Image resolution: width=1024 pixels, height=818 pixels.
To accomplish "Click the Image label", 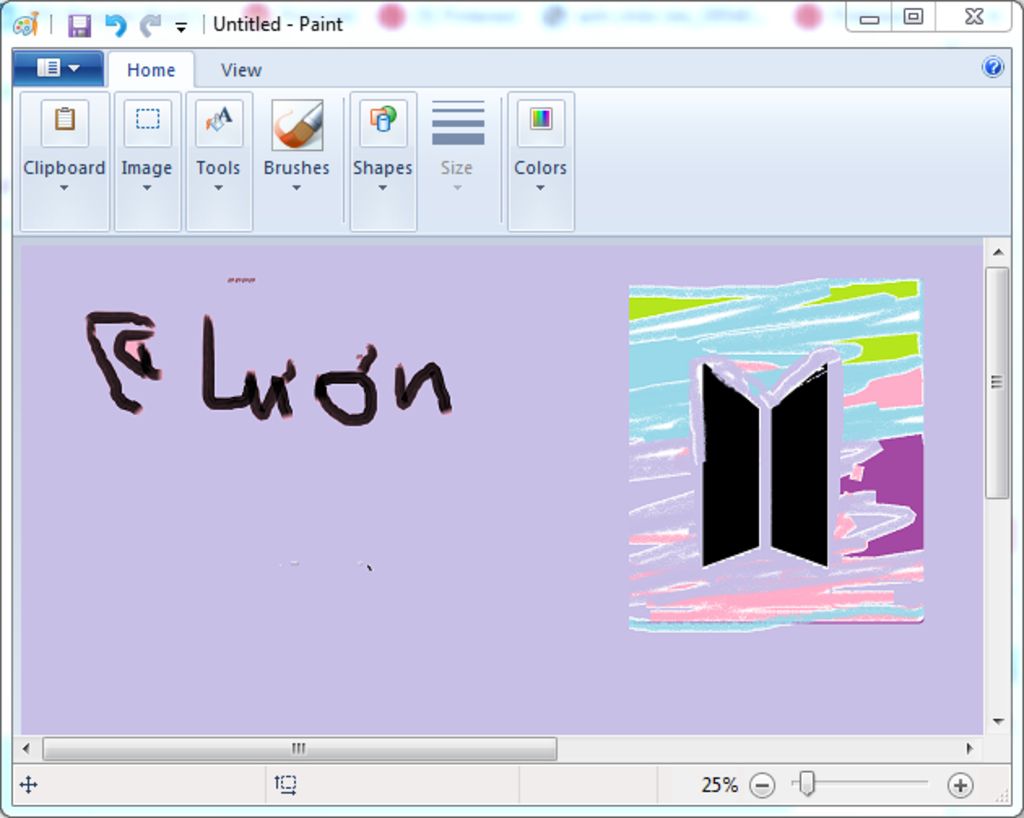I will pos(147,168).
